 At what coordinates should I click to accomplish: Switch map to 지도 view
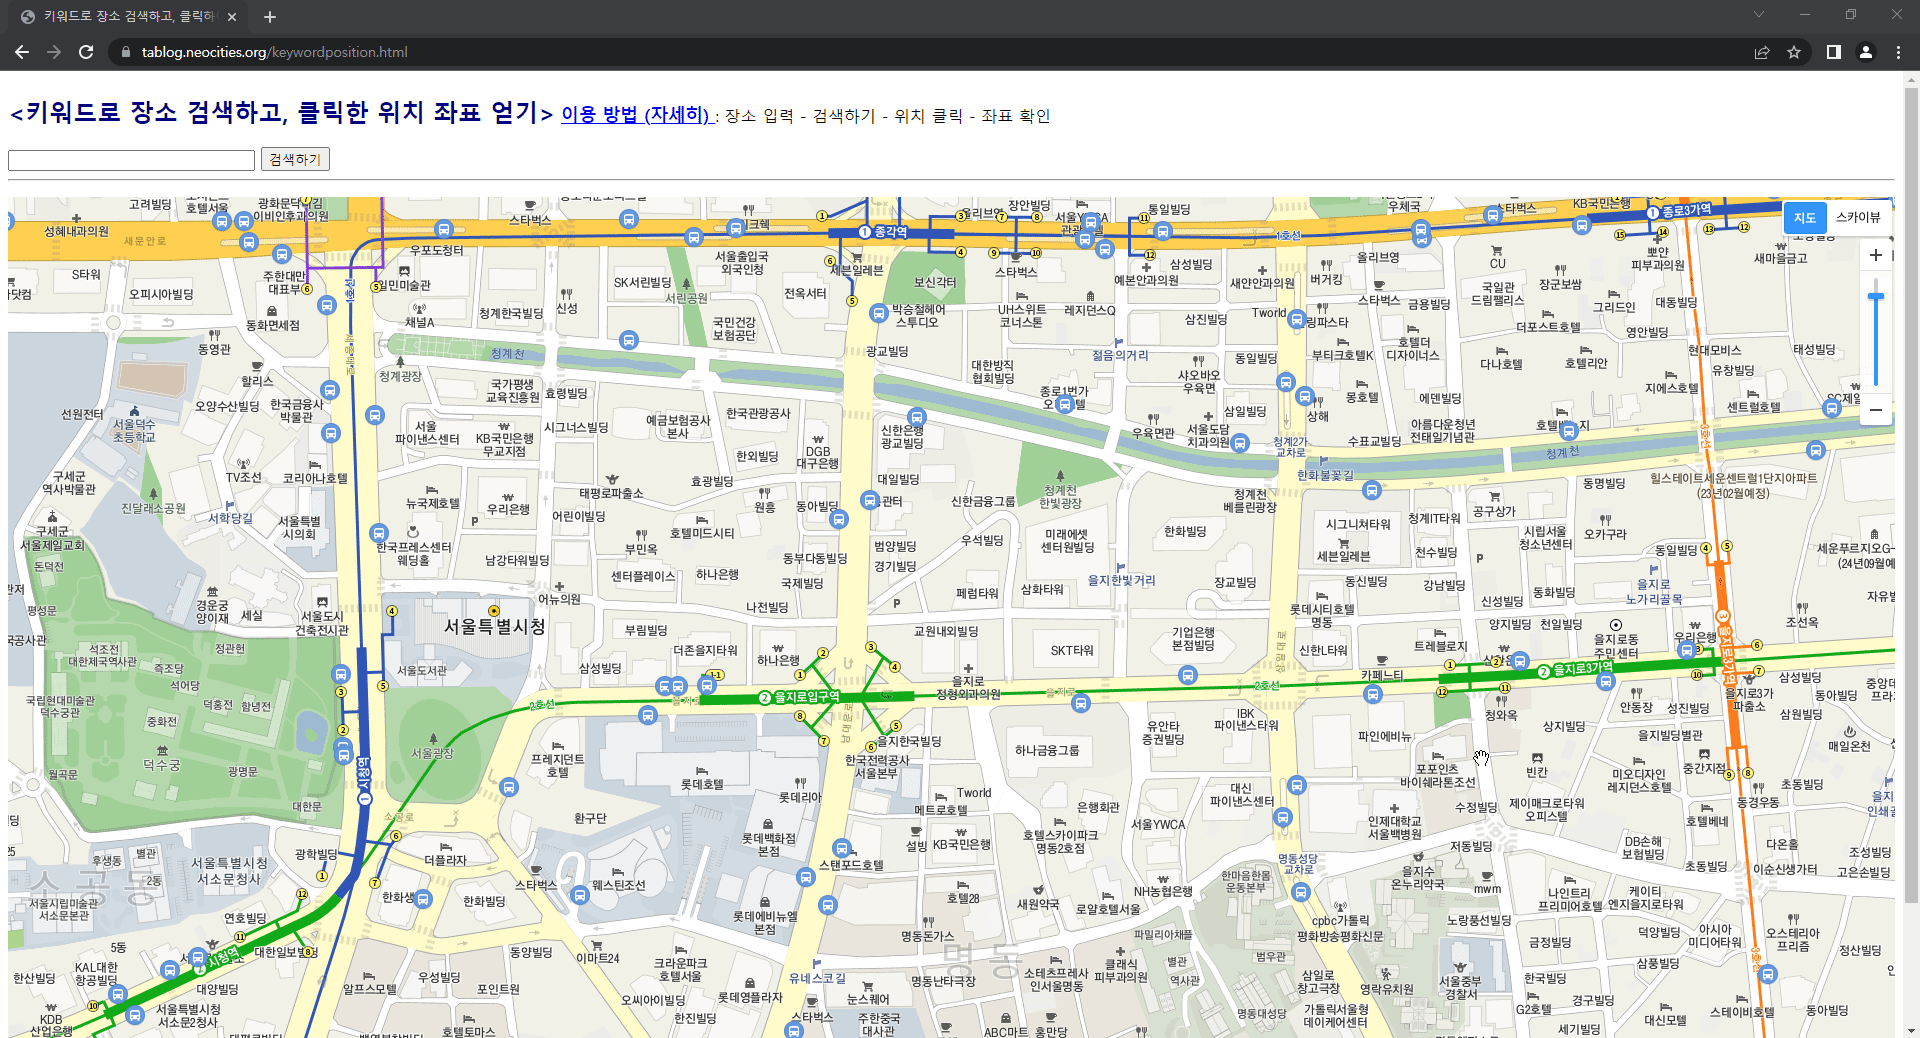[1805, 217]
